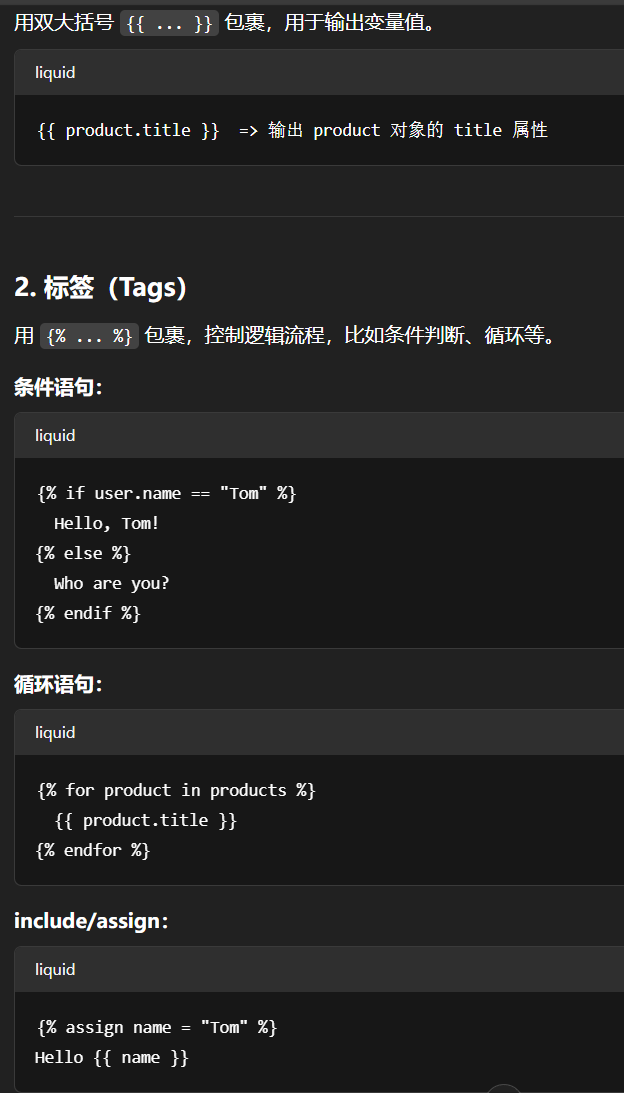Click the {% else %} code line
Viewport: 624px width, 1093px height.
click(x=84, y=554)
